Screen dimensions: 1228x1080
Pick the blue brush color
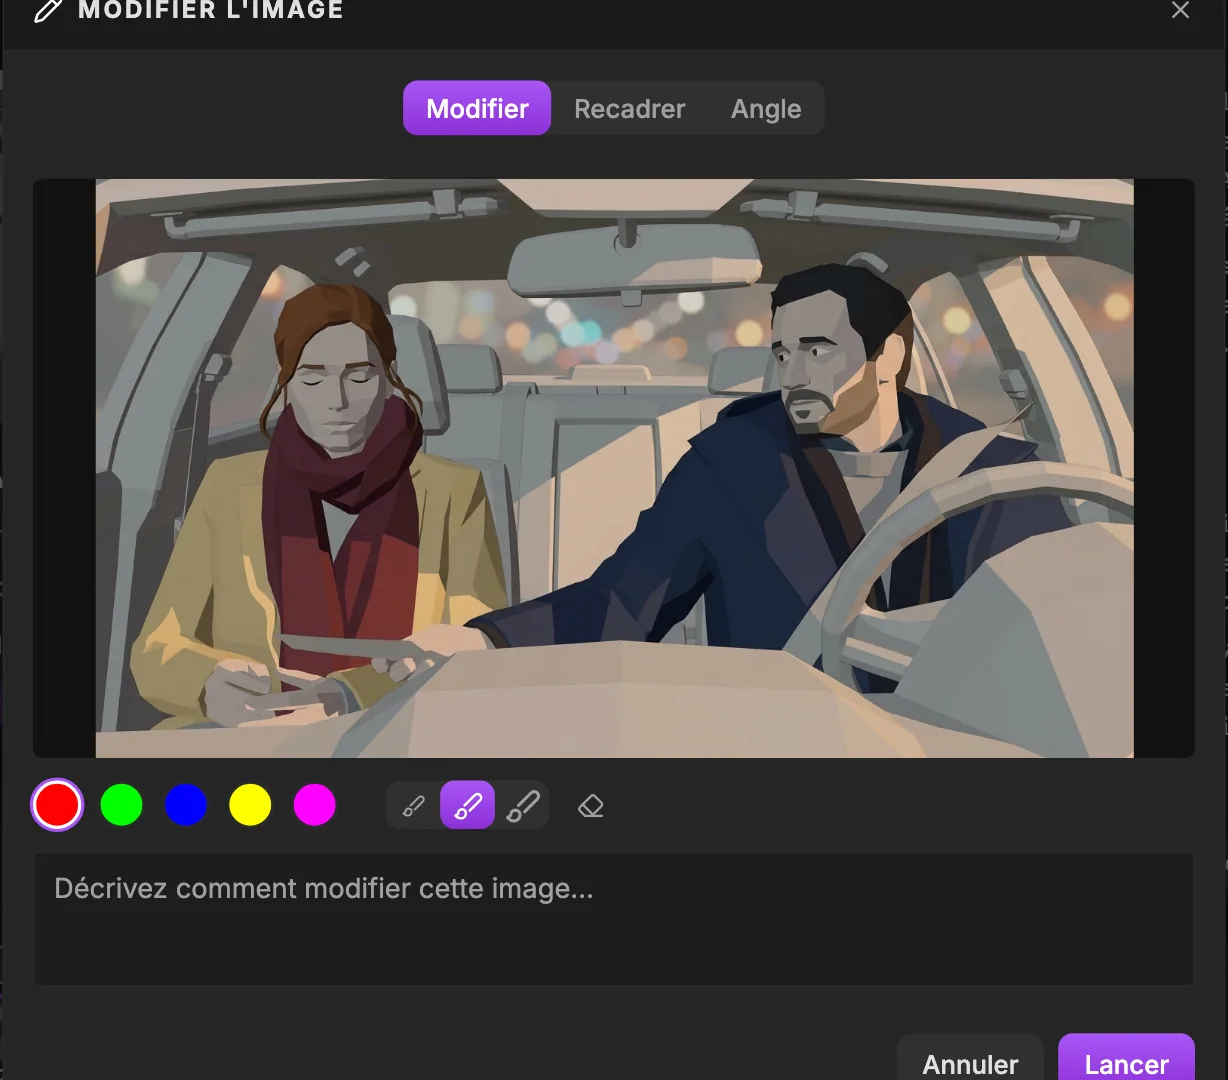click(186, 805)
